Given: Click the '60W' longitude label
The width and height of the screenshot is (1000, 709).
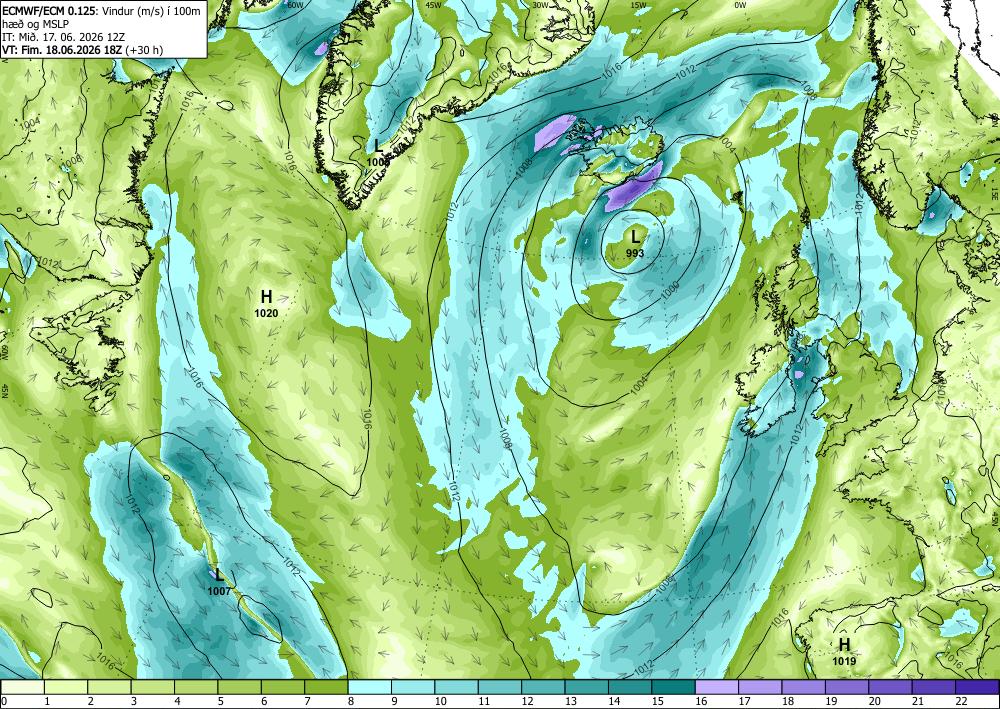Looking at the screenshot, I should click(295, 4).
